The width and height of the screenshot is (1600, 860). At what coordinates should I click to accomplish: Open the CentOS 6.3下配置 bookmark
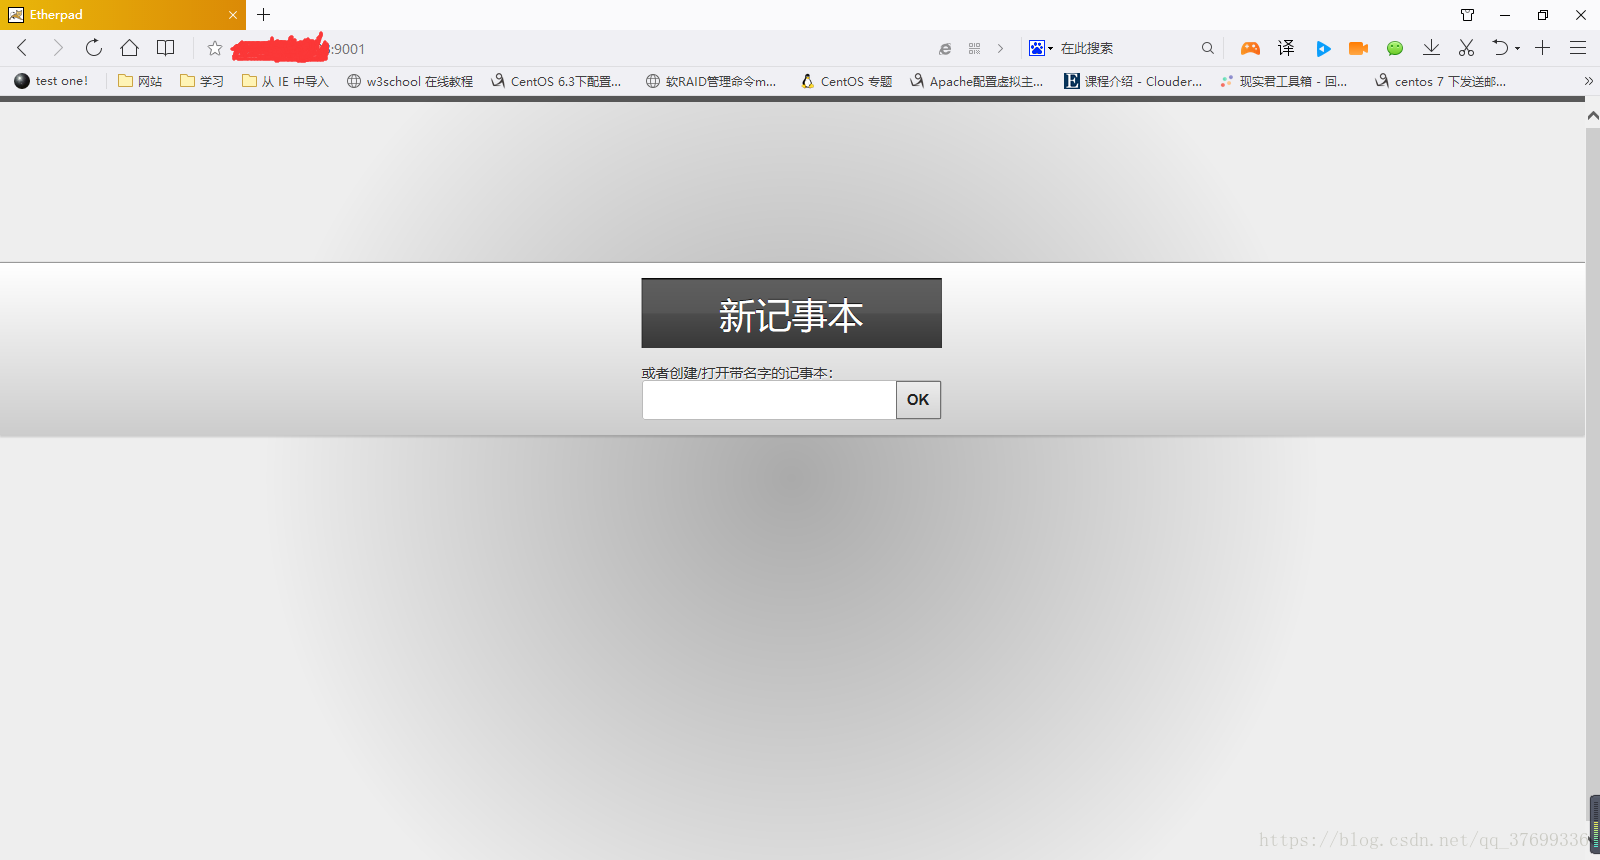tap(556, 81)
